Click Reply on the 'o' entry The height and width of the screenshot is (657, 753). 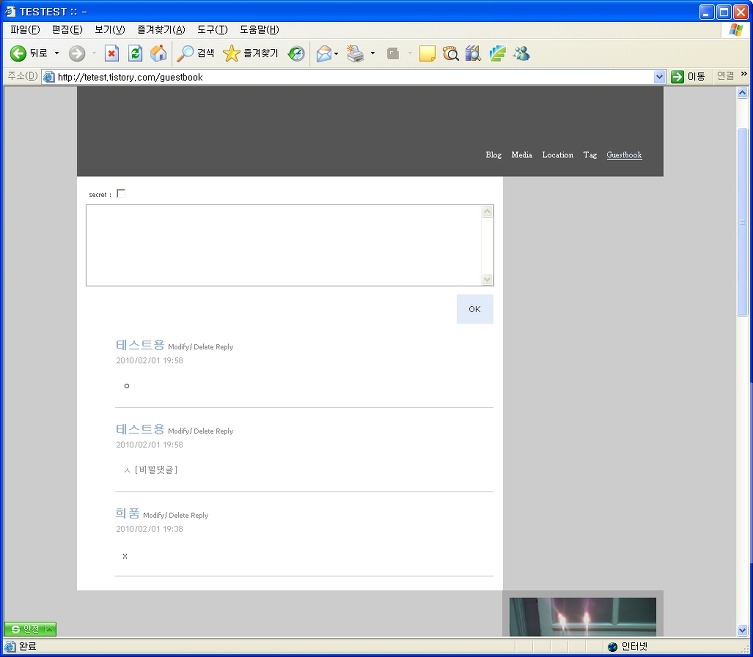tap(224, 347)
